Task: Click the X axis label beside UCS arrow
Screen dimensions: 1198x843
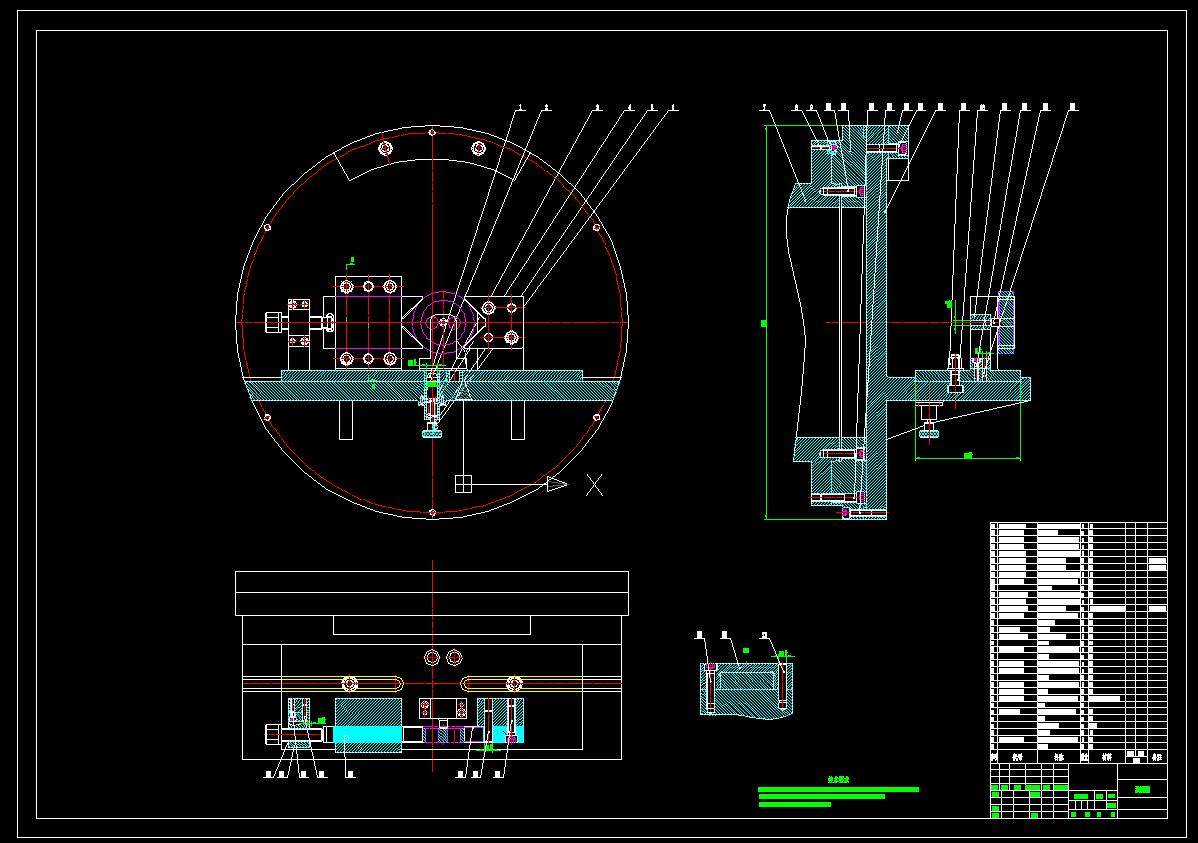Action: click(594, 485)
